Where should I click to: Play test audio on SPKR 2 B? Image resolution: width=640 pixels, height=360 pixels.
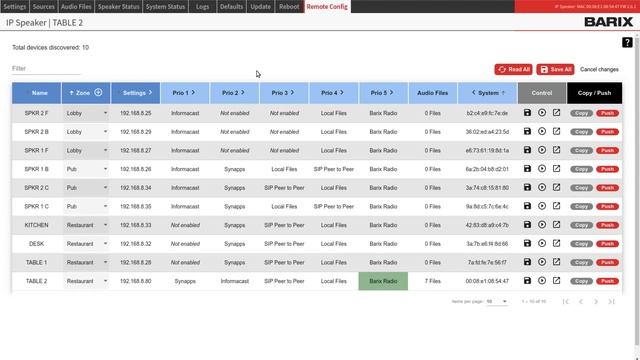[542, 131]
